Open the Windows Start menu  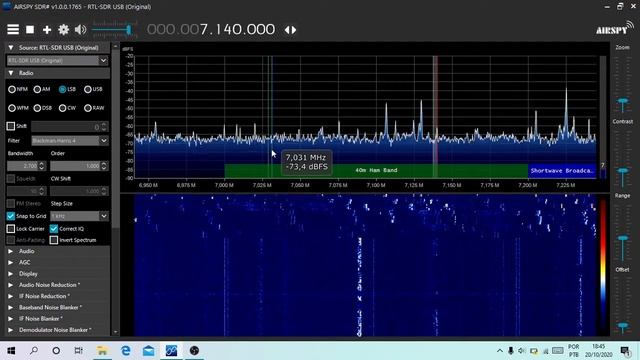point(11,351)
